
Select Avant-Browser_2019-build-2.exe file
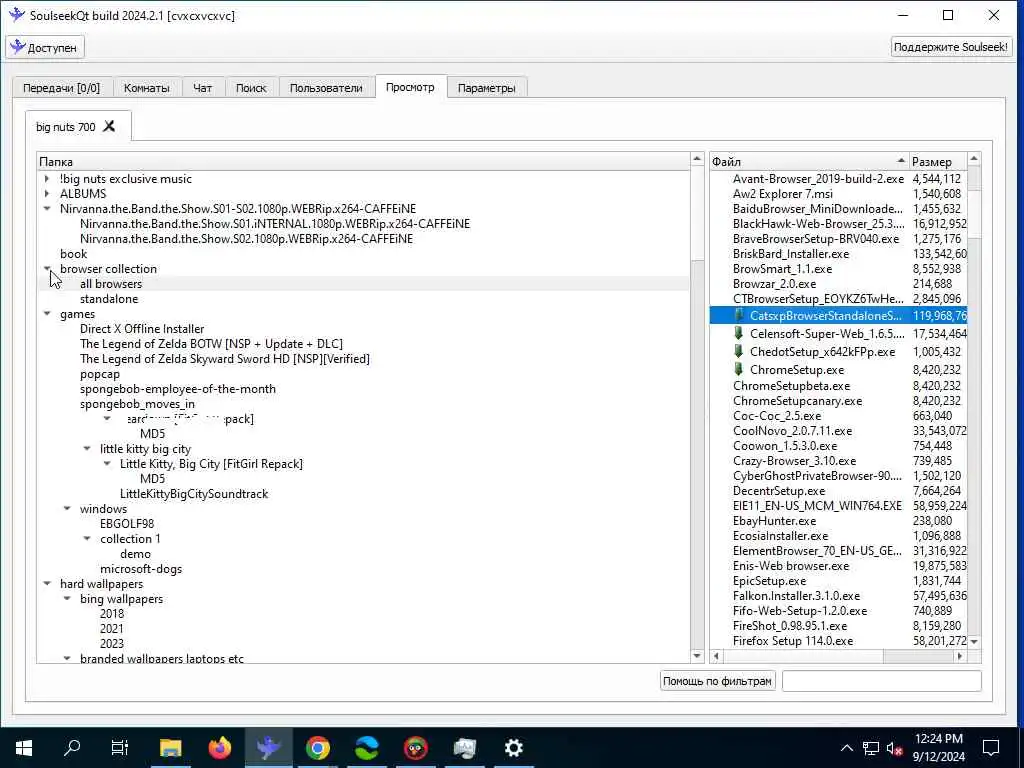point(818,178)
